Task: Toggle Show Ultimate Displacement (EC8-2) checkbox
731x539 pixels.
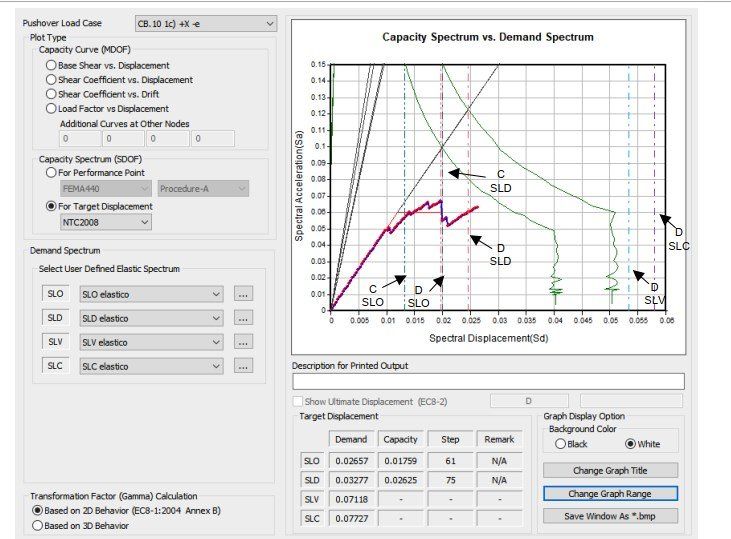Action: [x=297, y=401]
